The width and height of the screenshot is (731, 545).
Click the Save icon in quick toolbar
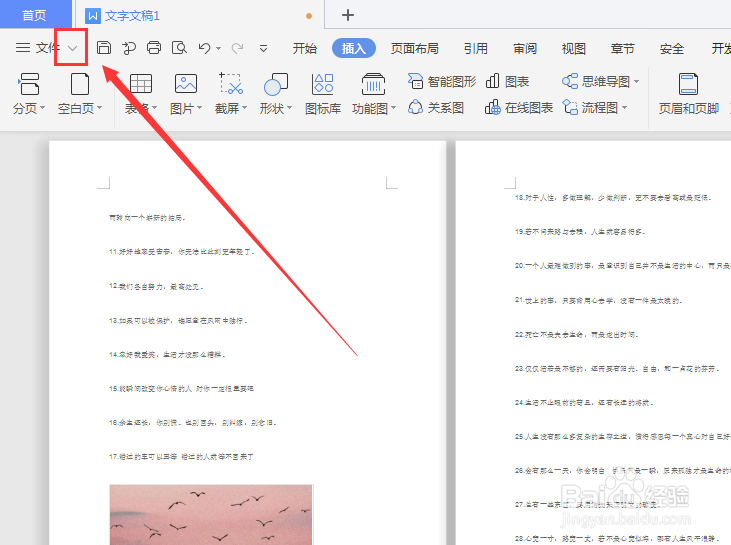click(104, 48)
